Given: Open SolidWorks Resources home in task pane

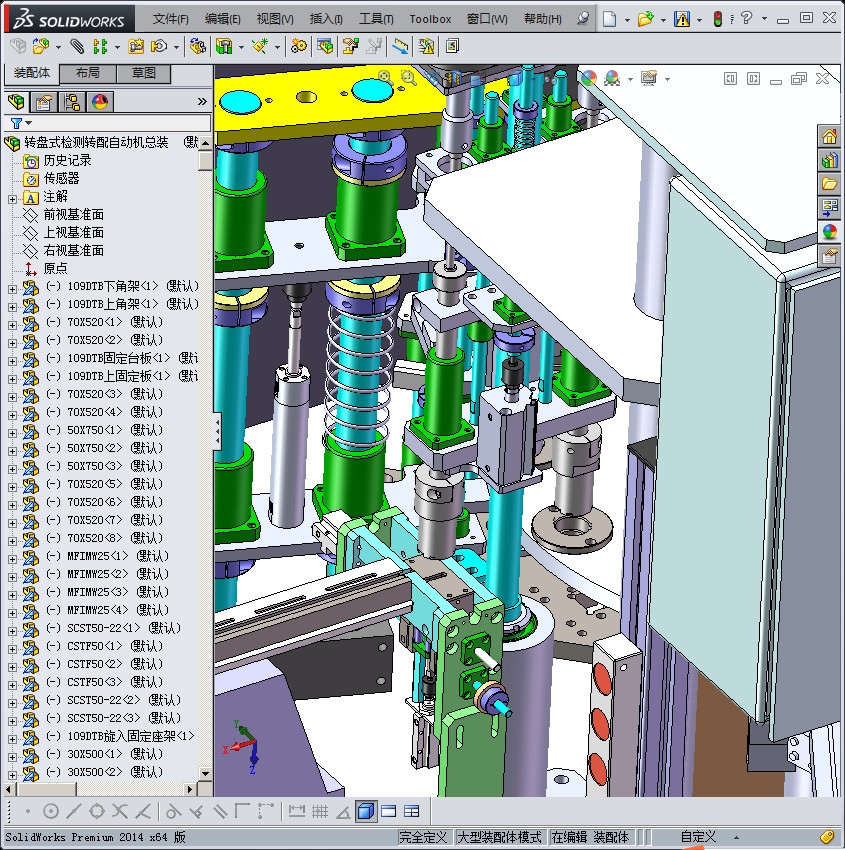Looking at the screenshot, I should [x=829, y=137].
